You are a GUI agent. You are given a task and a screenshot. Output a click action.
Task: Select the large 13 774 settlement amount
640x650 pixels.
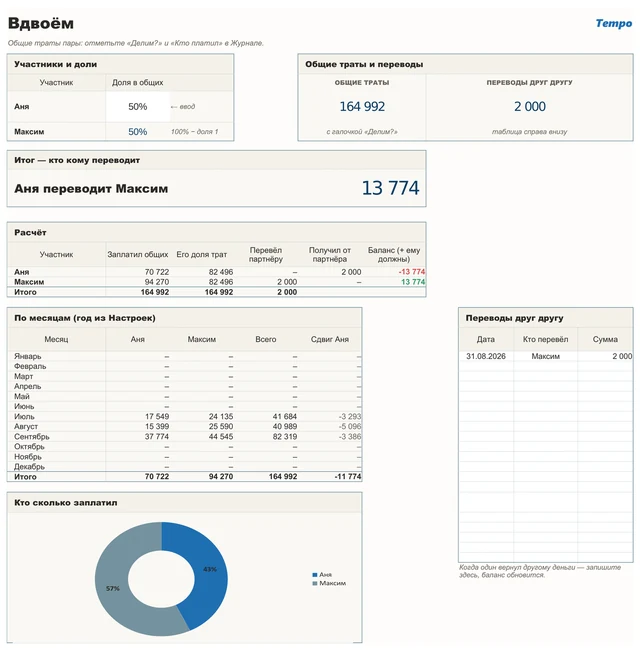[390, 188]
